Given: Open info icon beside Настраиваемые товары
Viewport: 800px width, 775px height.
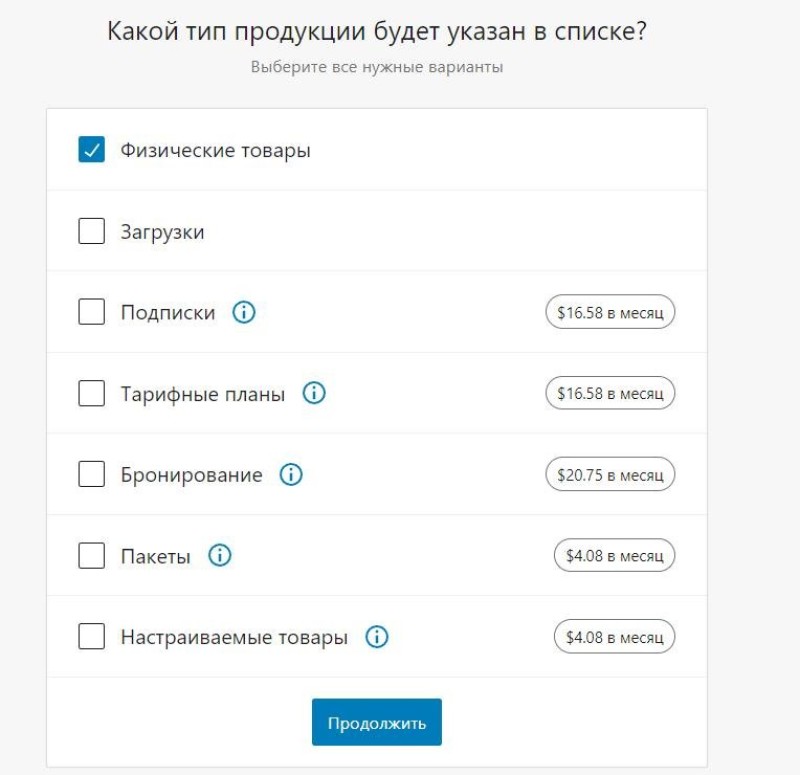Looking at the screenshot, I should pos(377,637).
